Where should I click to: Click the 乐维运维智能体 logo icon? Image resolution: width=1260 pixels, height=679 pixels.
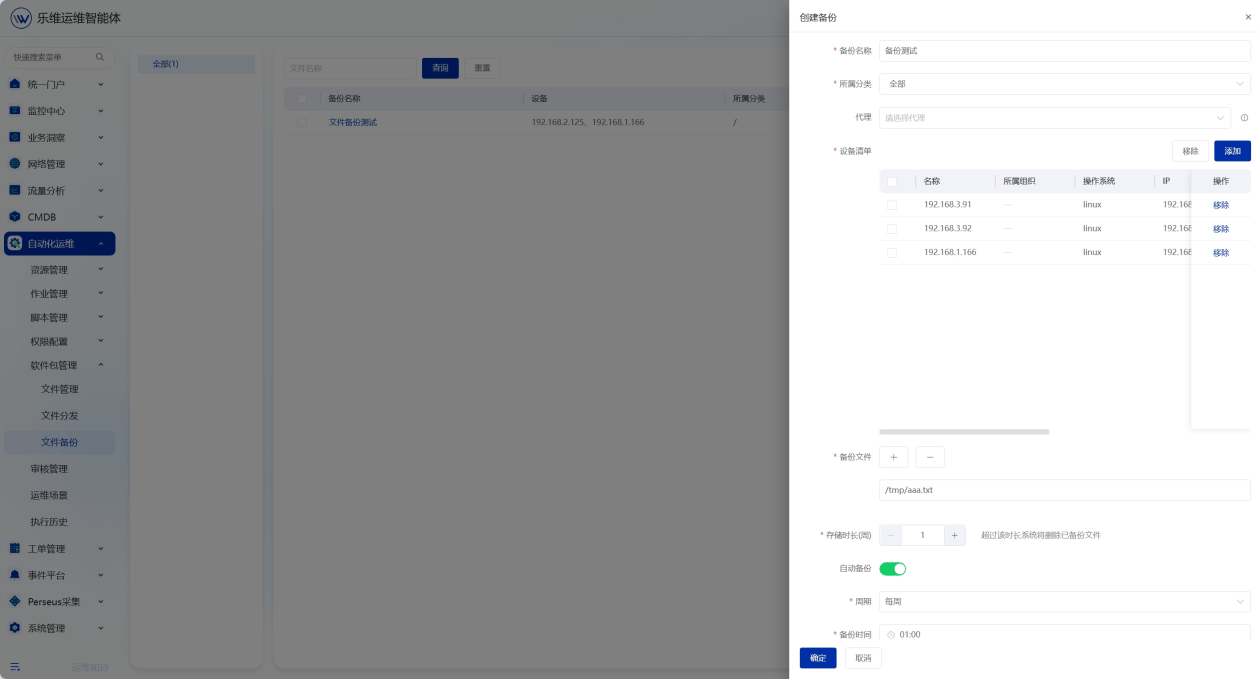click(x=21, y=18)
